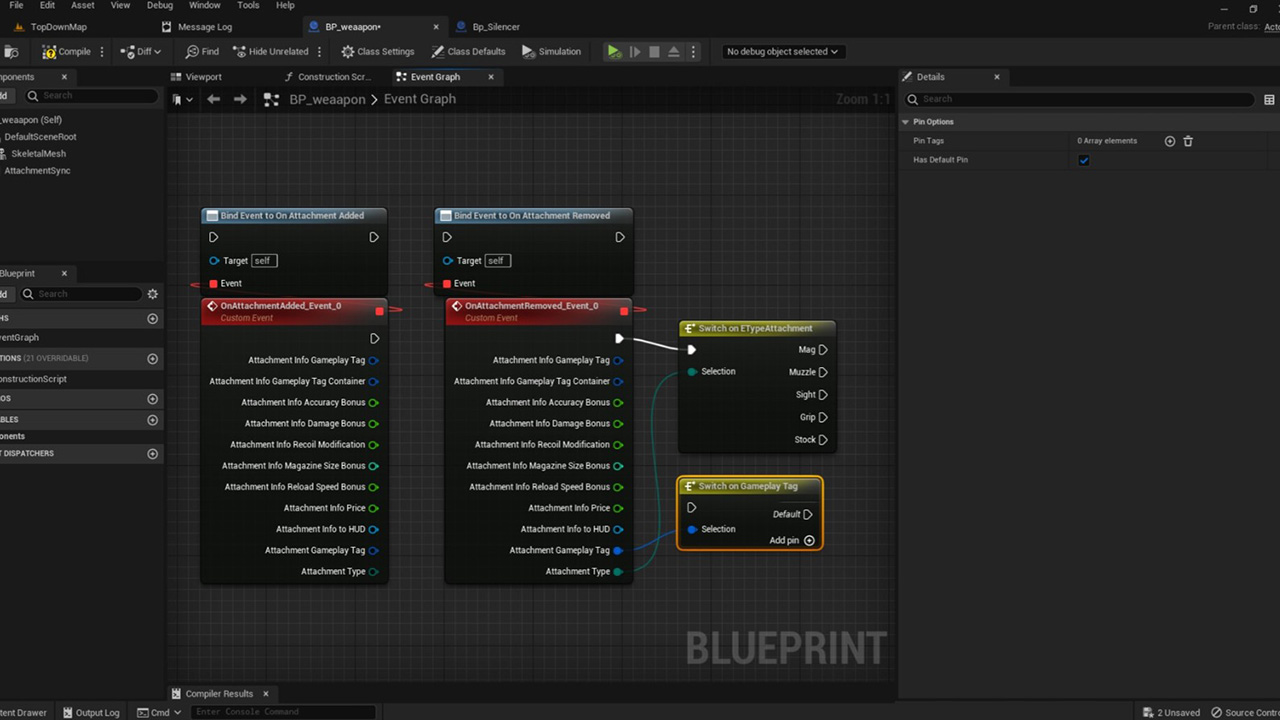Open the Diff dropdown
Viewport: 1280px width, 720px height.
141,52
